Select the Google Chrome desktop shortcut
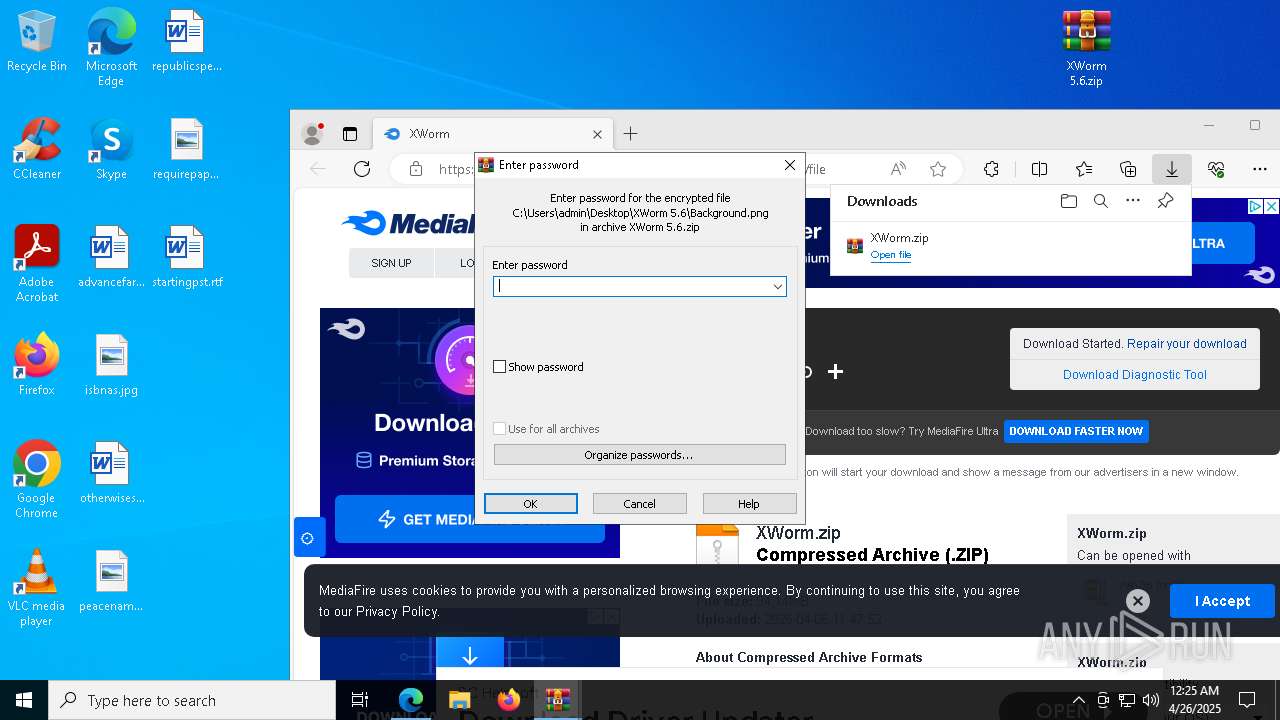 click(37, 480)
